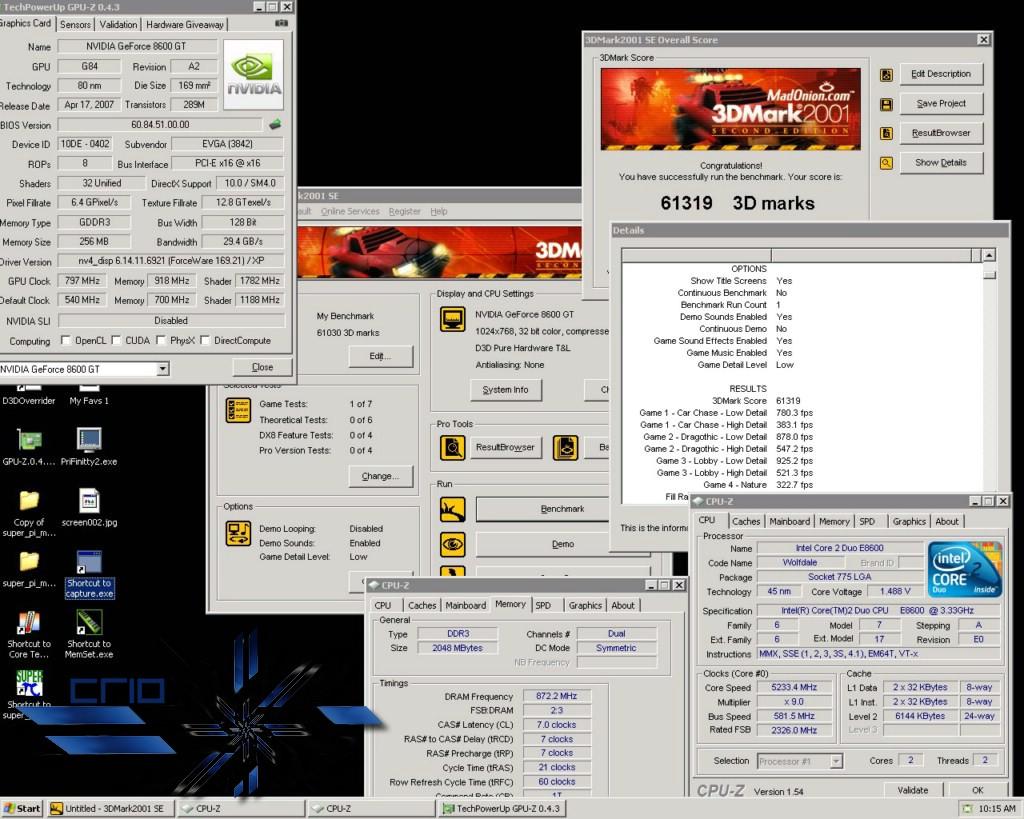Switch to Untitled - 3DMark2001 SE taskbar item
The image size is (1024, 819).
tap(111, 809)
